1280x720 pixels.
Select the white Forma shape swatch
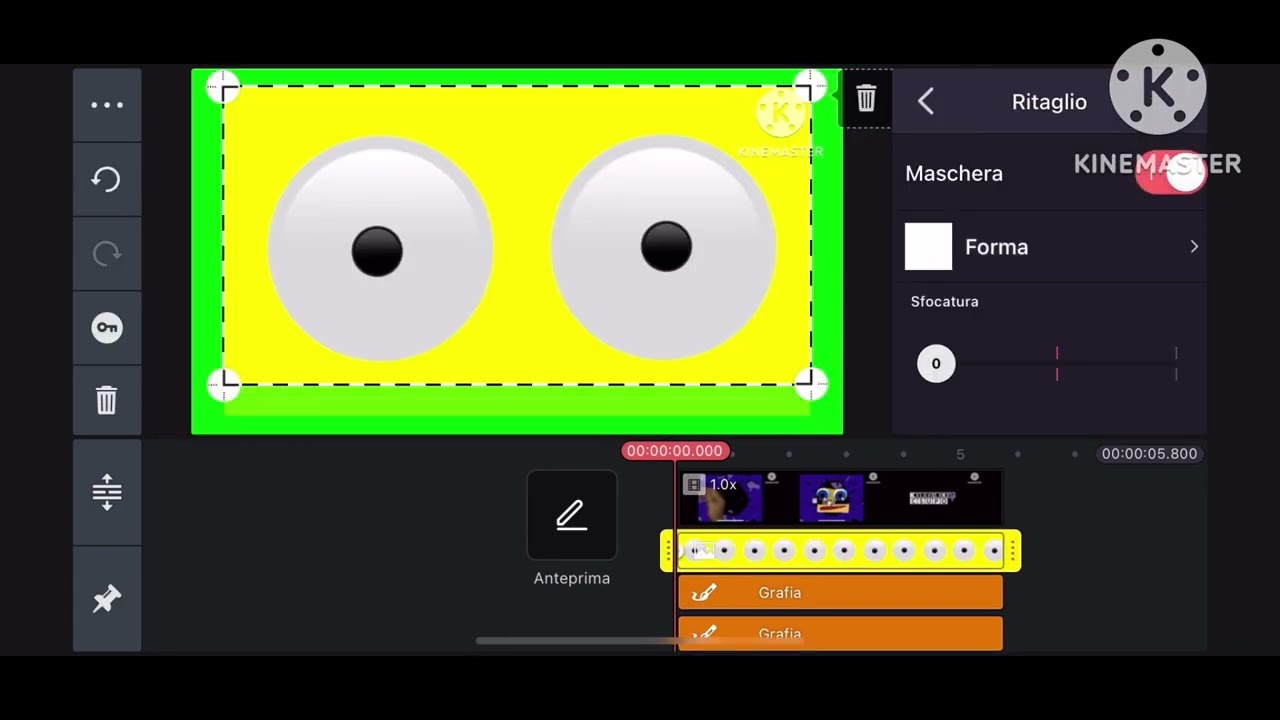click(928, 247)
